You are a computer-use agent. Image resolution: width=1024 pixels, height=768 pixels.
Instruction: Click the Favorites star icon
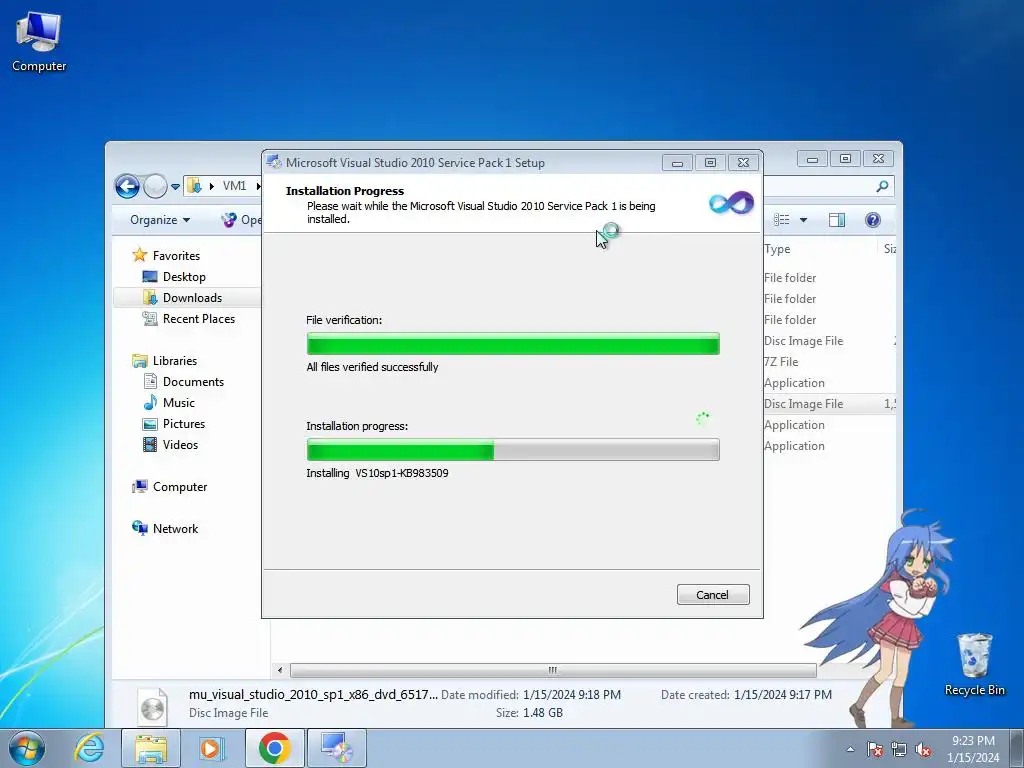point(139,255)
